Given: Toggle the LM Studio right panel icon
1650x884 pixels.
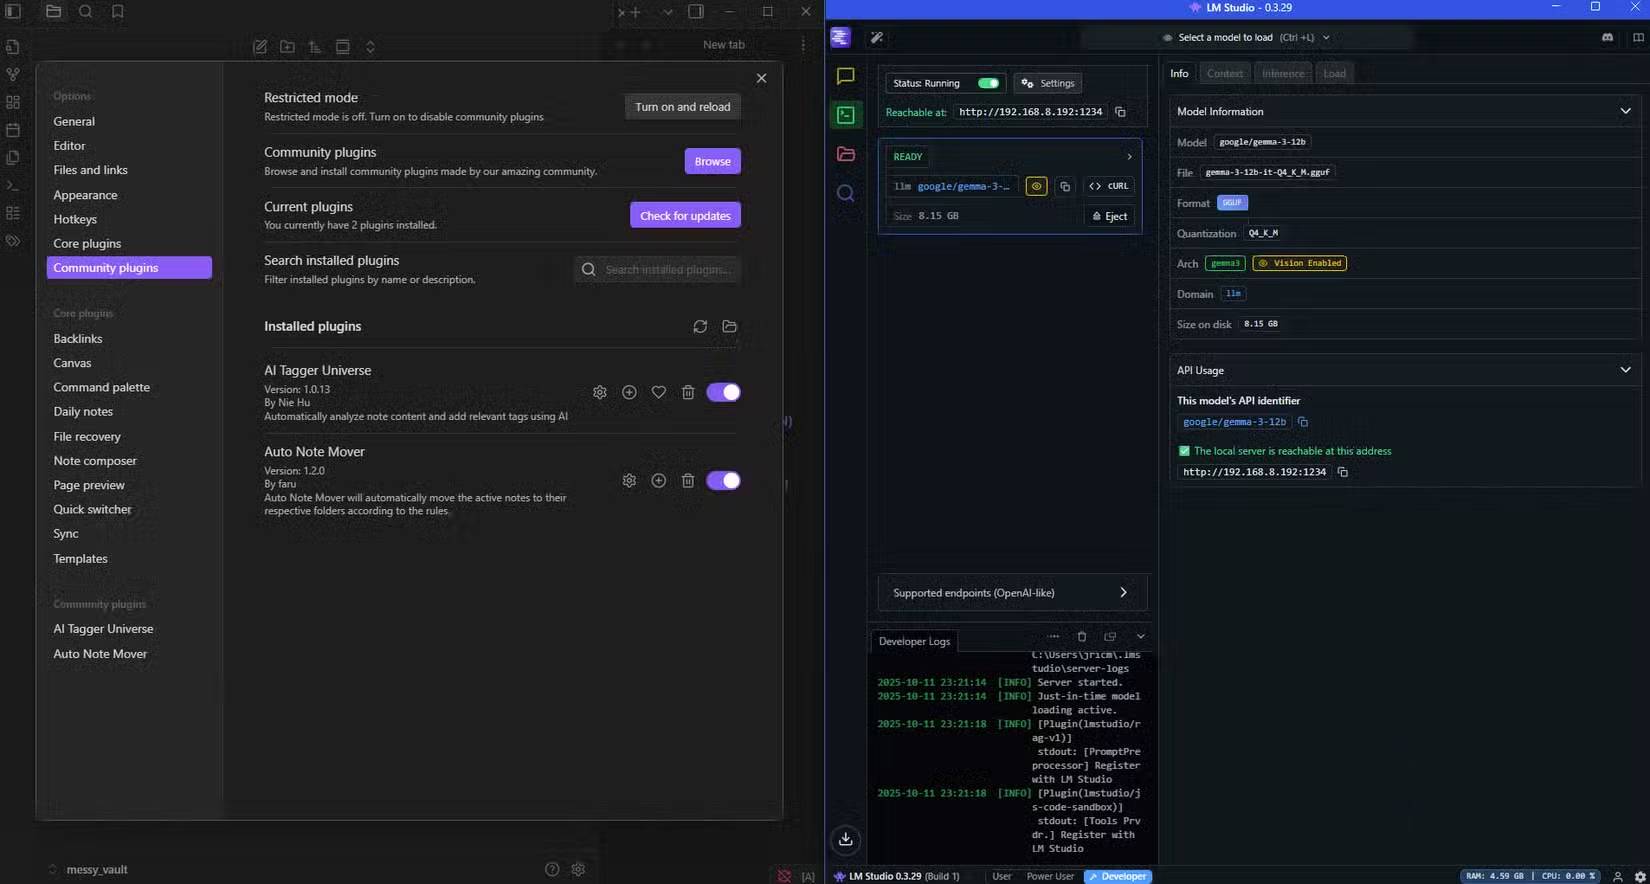Looking at the screenshot, I should [1638, 37].
